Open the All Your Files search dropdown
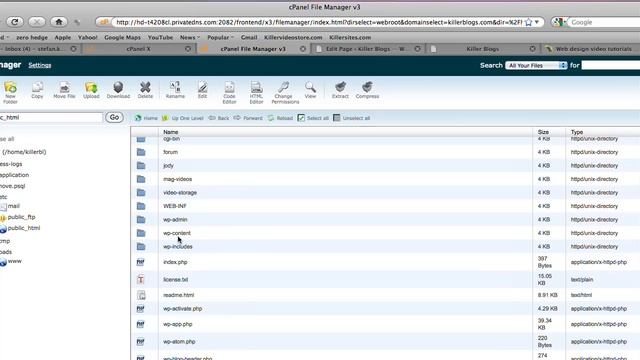This screenshot has height=360, width=640. (536, 65)
